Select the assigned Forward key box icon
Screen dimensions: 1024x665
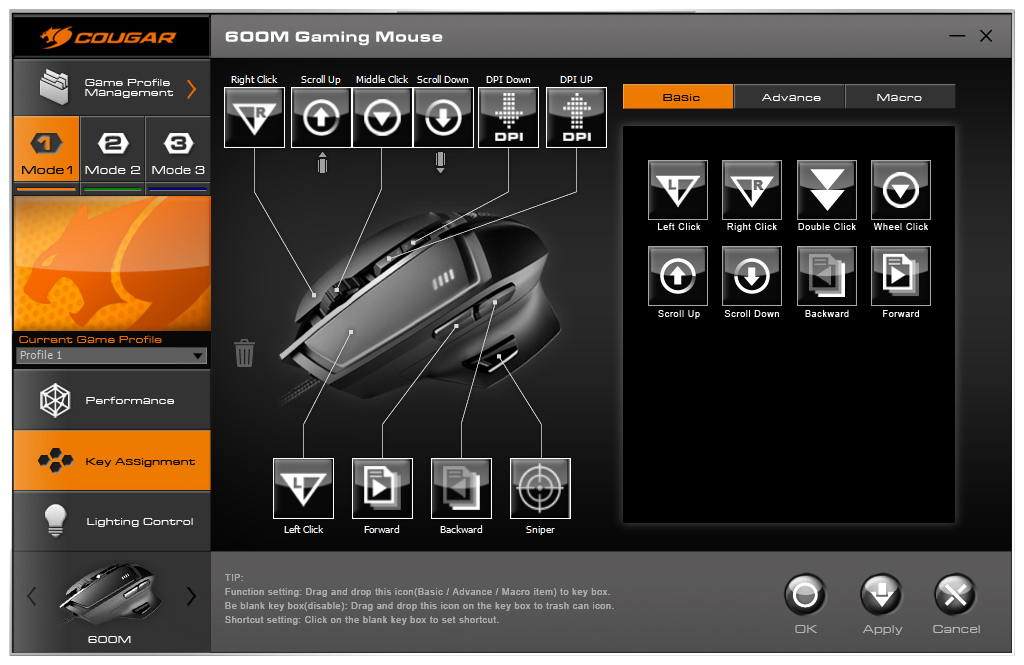click(x=382, y=488)
